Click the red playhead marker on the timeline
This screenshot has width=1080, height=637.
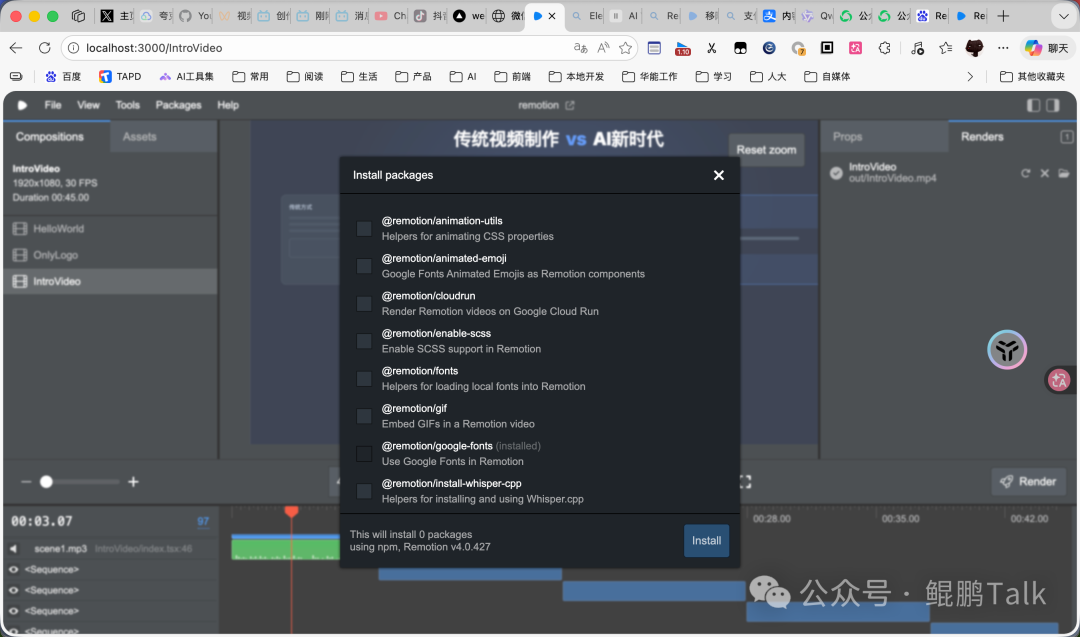(x=291, y=512)
